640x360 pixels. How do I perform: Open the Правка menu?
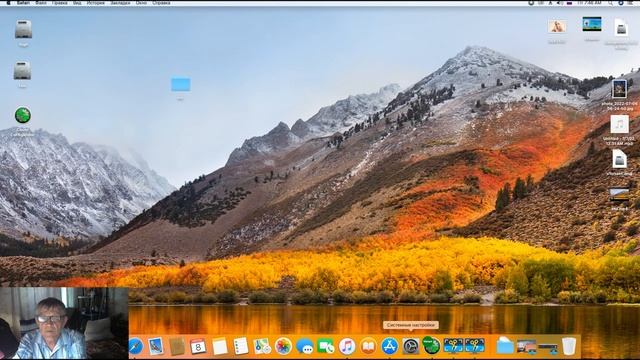(x=60, y=3)
